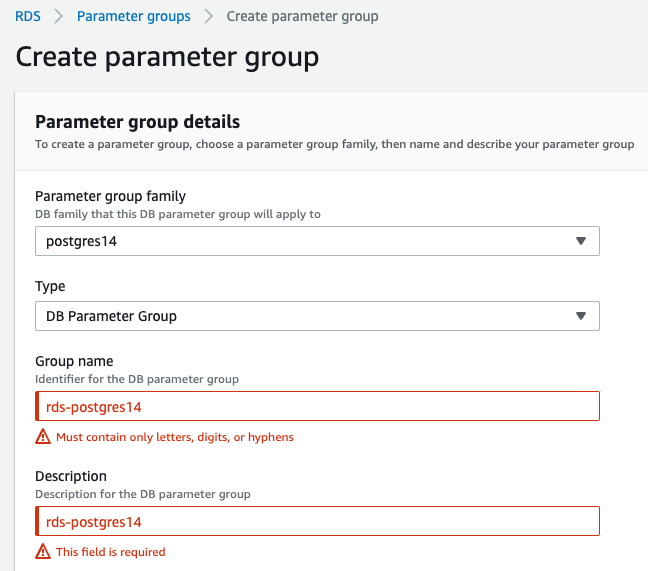This screenshot has height=571, width=648.
Task: Click the Parameter group details section header
Action: pos(137,122)
